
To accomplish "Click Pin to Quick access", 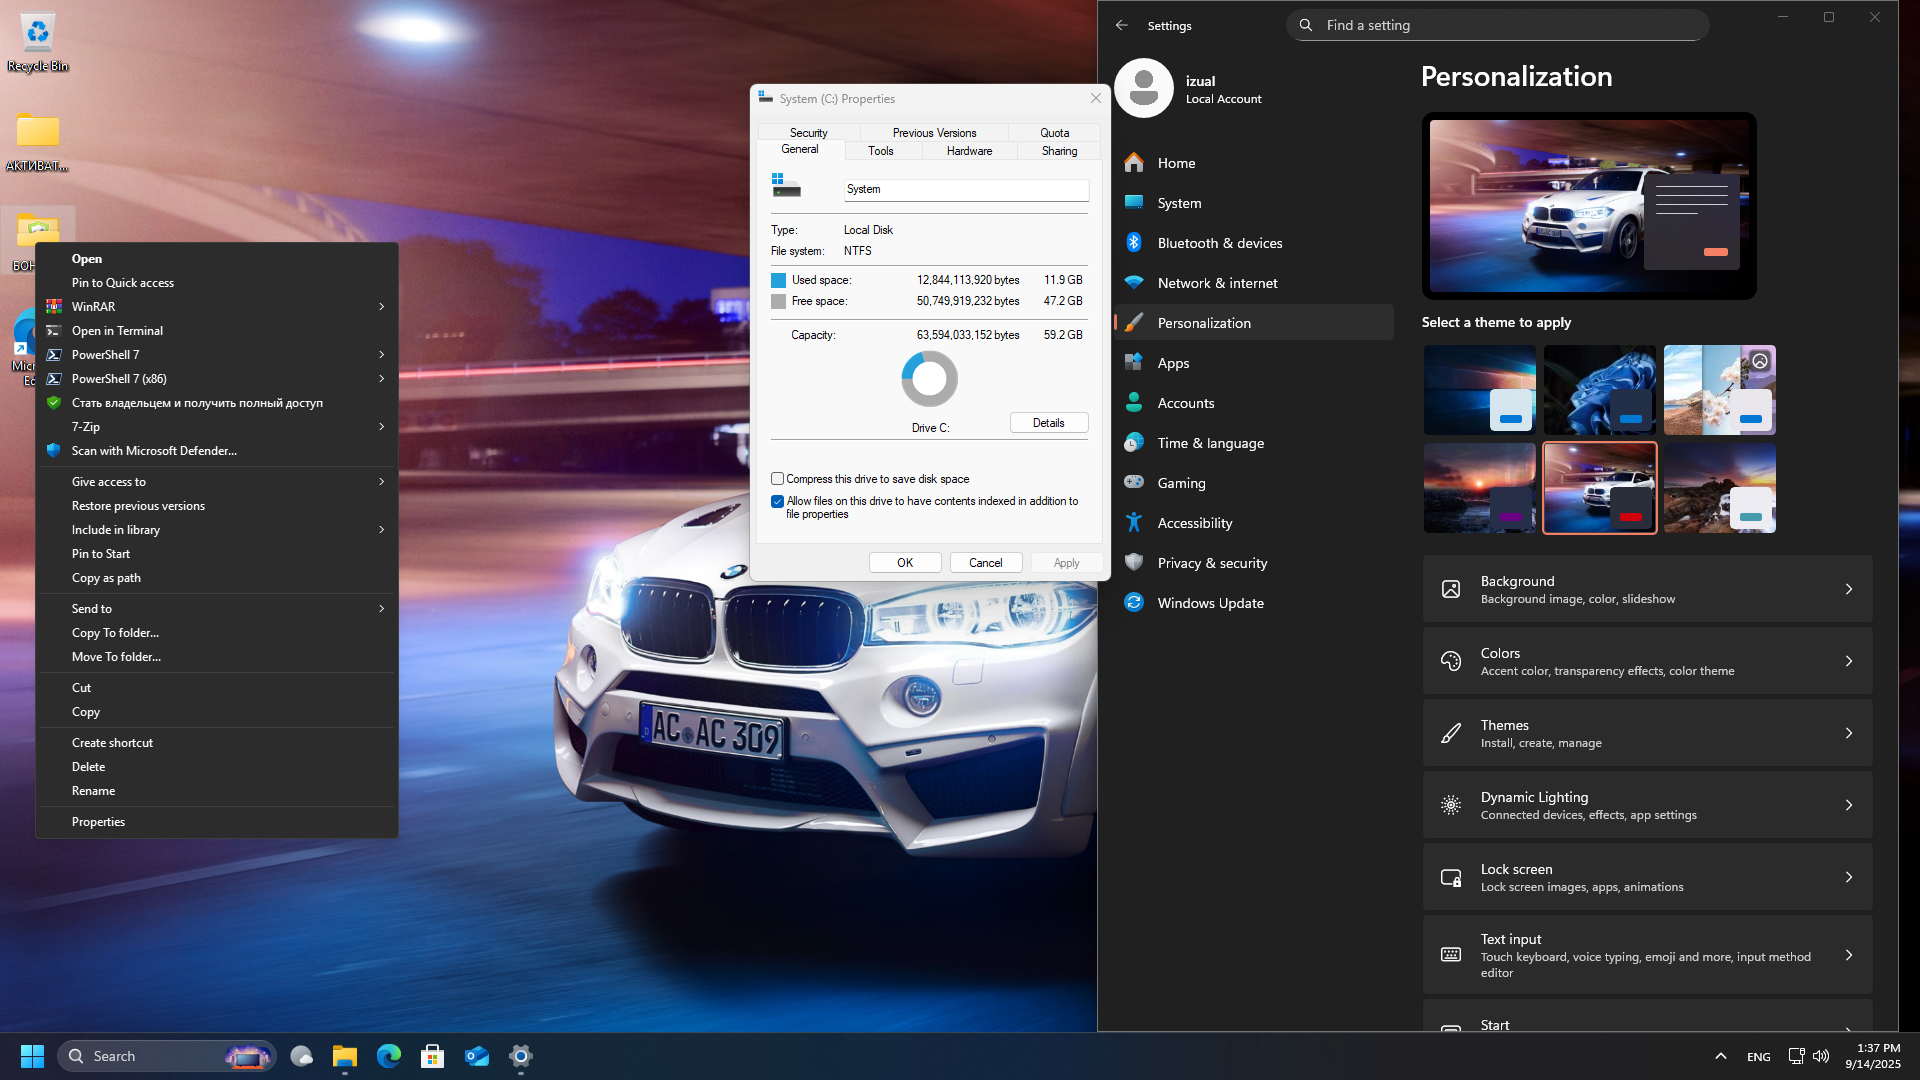I will 217,283.
